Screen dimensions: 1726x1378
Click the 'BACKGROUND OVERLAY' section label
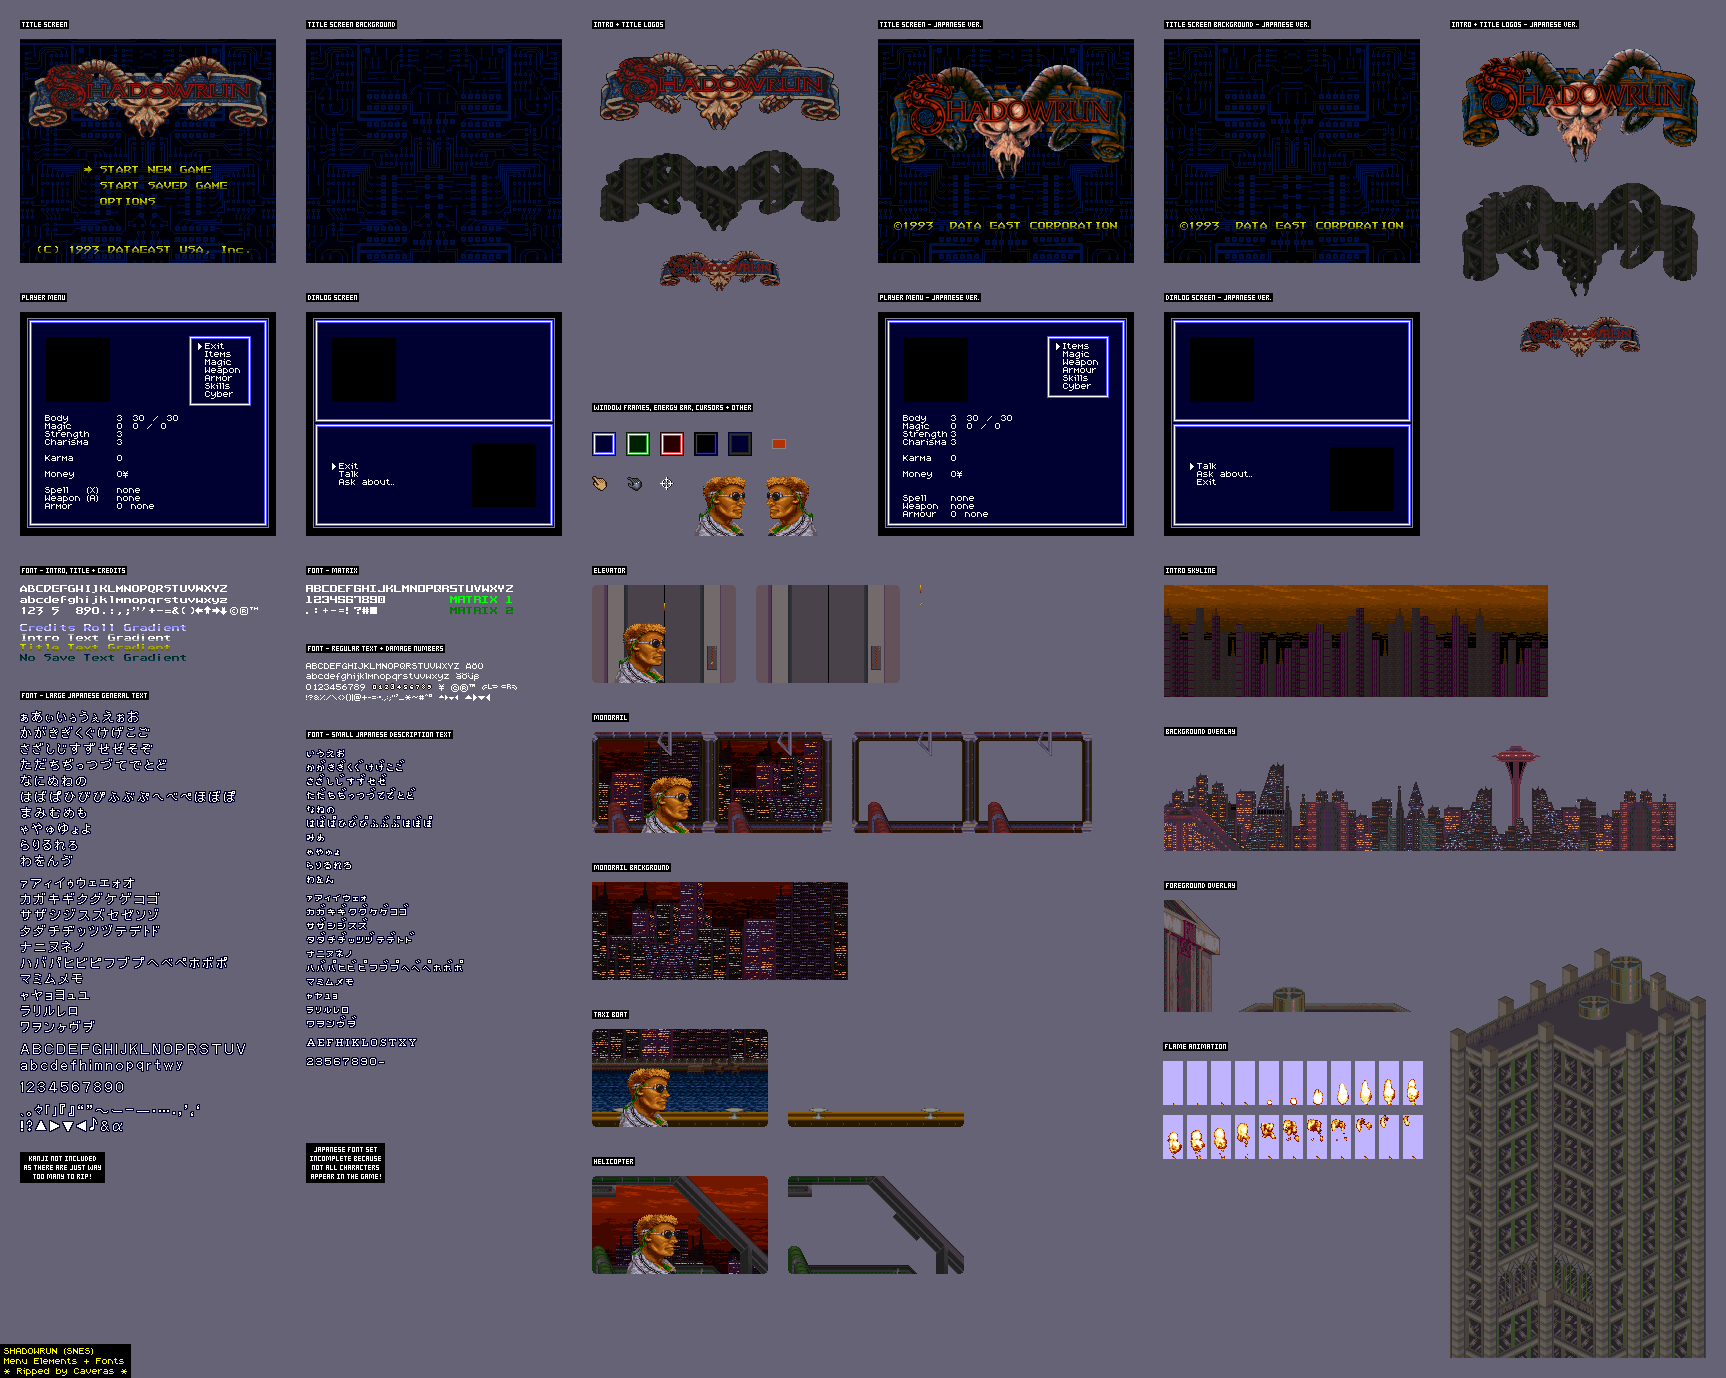coord(1201,732)
